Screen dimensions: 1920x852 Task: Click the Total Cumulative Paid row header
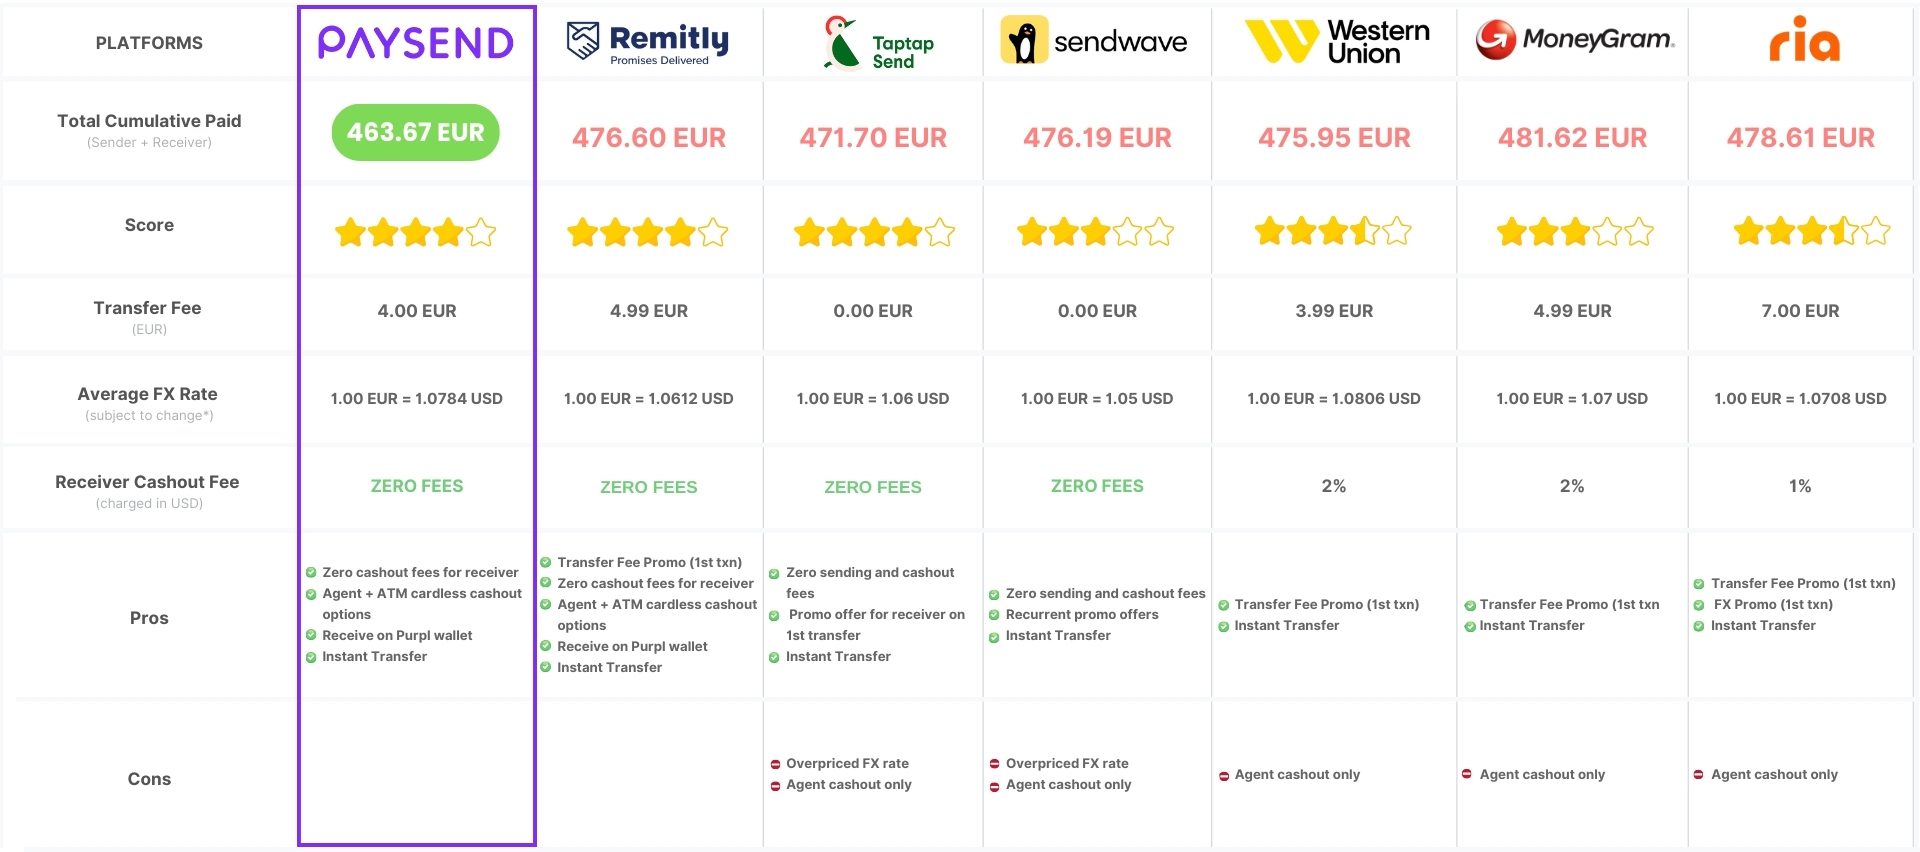tap(149, 122)
